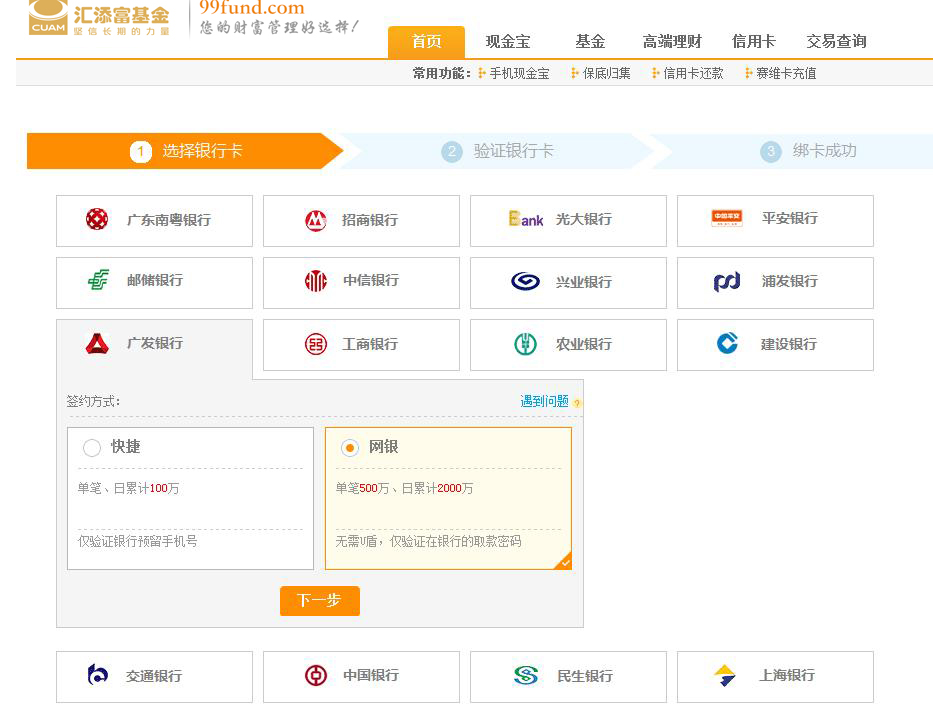Click the SPD Bank (浦发银行) logo icon
933x713 pixels.
click(x=727, y=282)
